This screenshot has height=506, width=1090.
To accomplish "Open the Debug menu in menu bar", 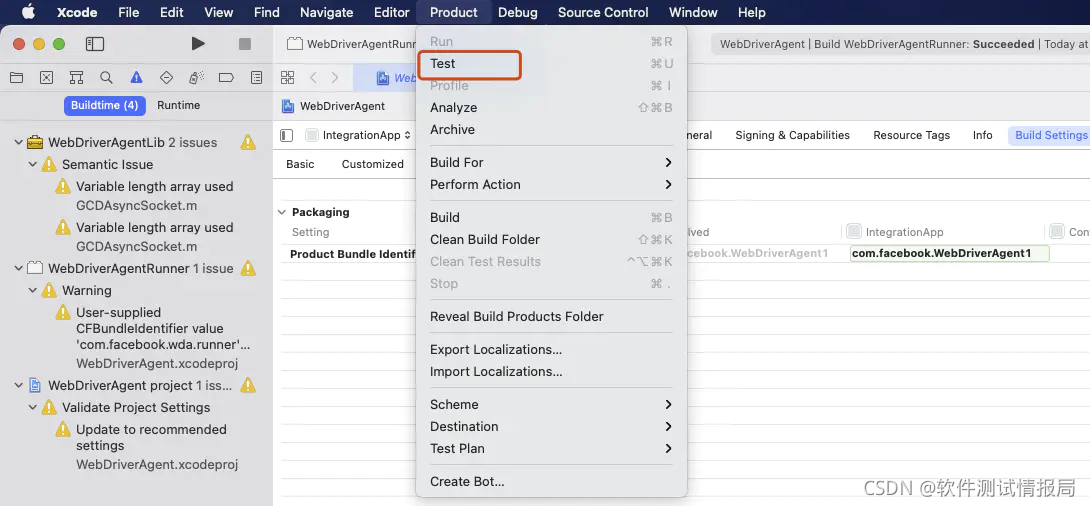I will 518,12.
